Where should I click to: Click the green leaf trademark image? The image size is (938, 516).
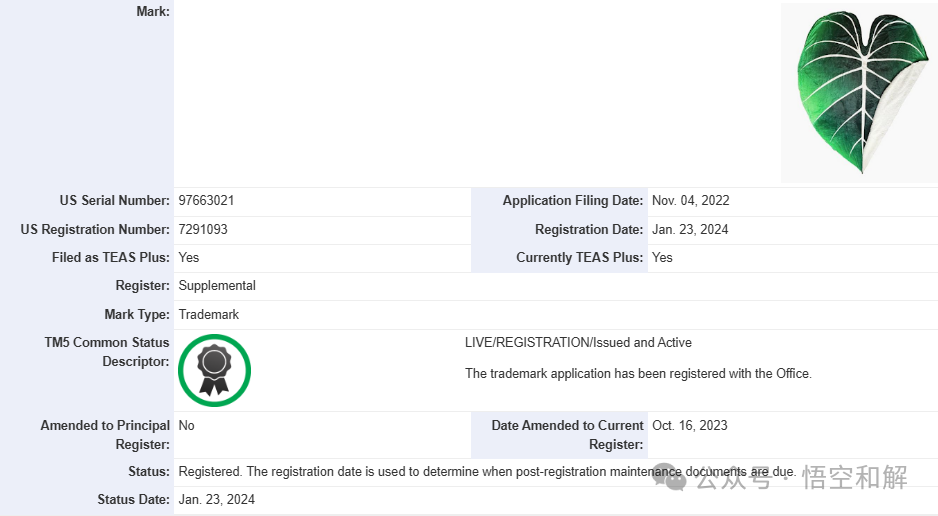click(x=859, y=92)
